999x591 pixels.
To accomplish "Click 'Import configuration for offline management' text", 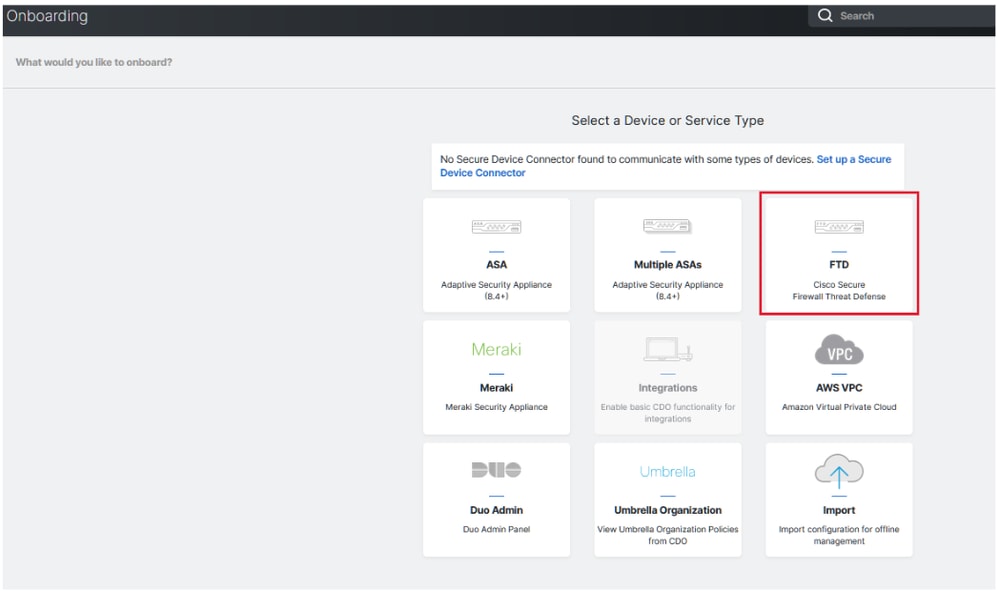I will pyautogui.click(x=839, y=535).
